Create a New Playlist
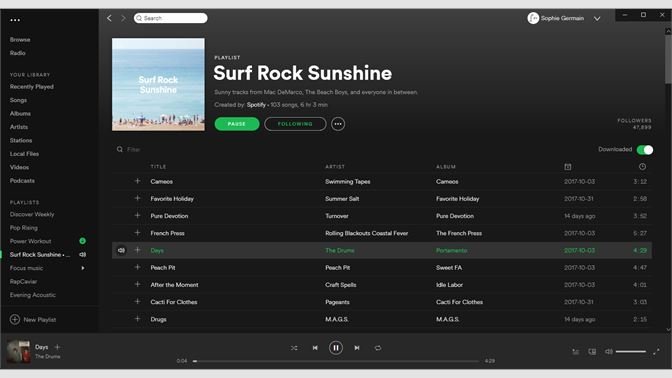Screen dimensions: 672x378 point(33,320)
